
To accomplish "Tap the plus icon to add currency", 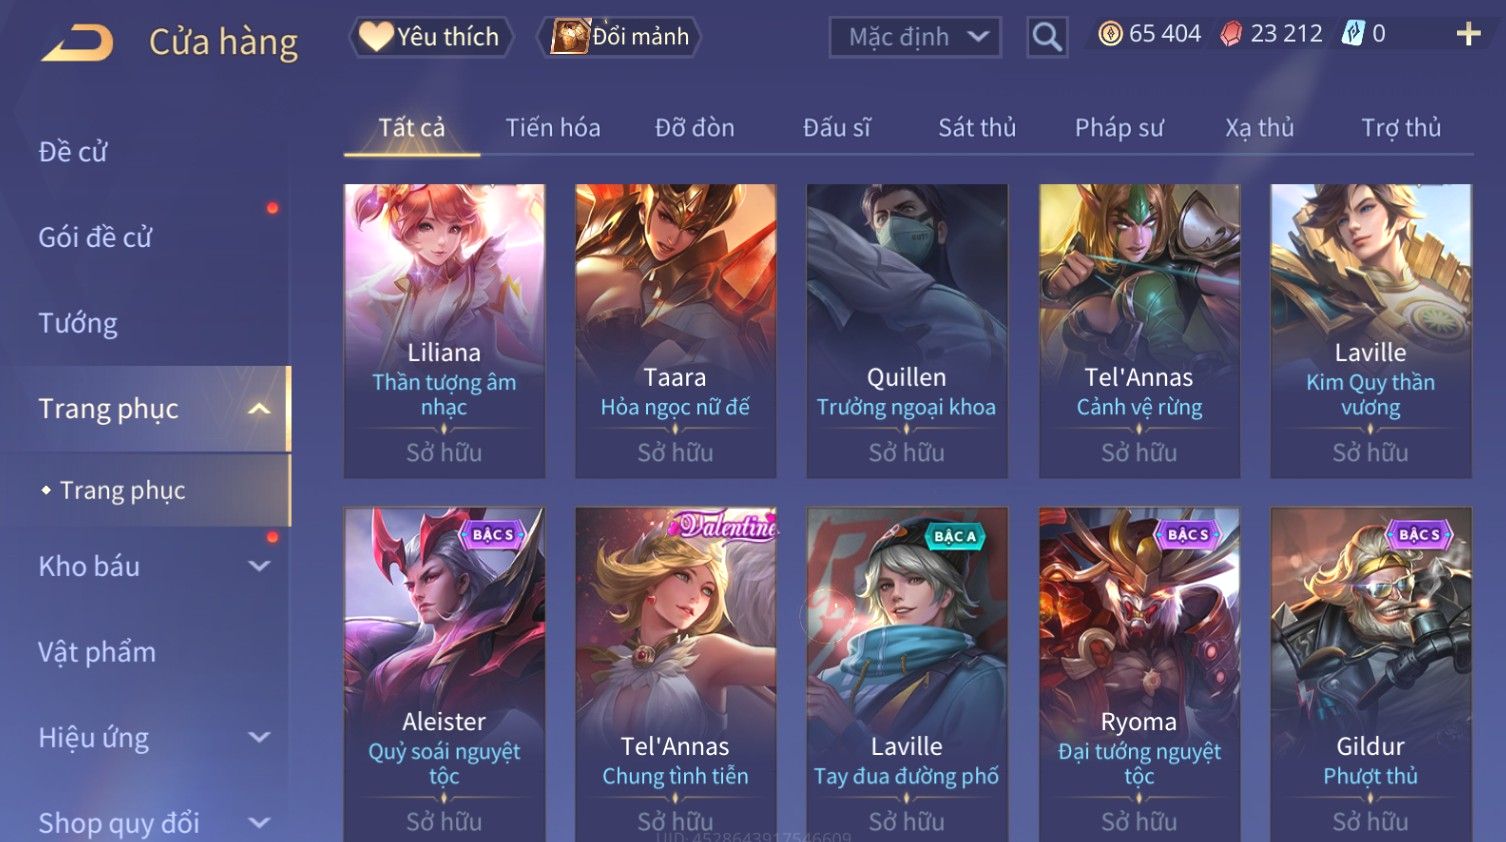I will (1468, 34).
